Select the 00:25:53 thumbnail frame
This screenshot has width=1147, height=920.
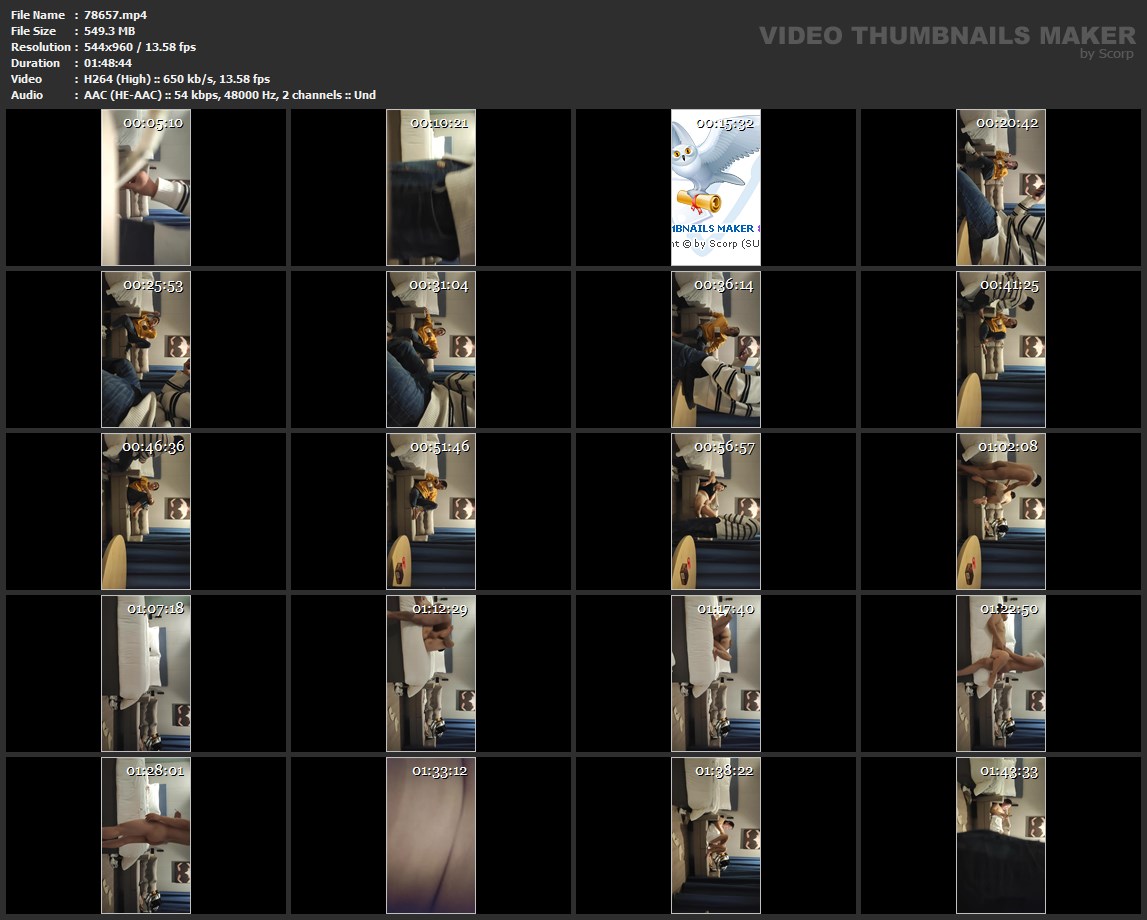pos(146,350)
